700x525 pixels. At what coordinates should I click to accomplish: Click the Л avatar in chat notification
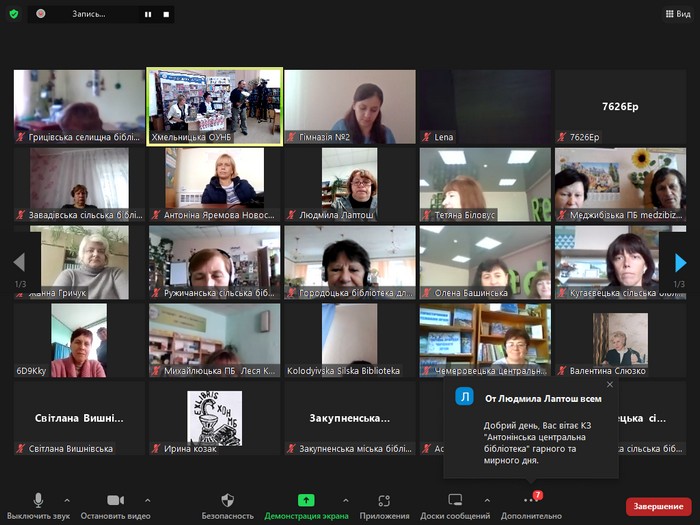point(464,396)
